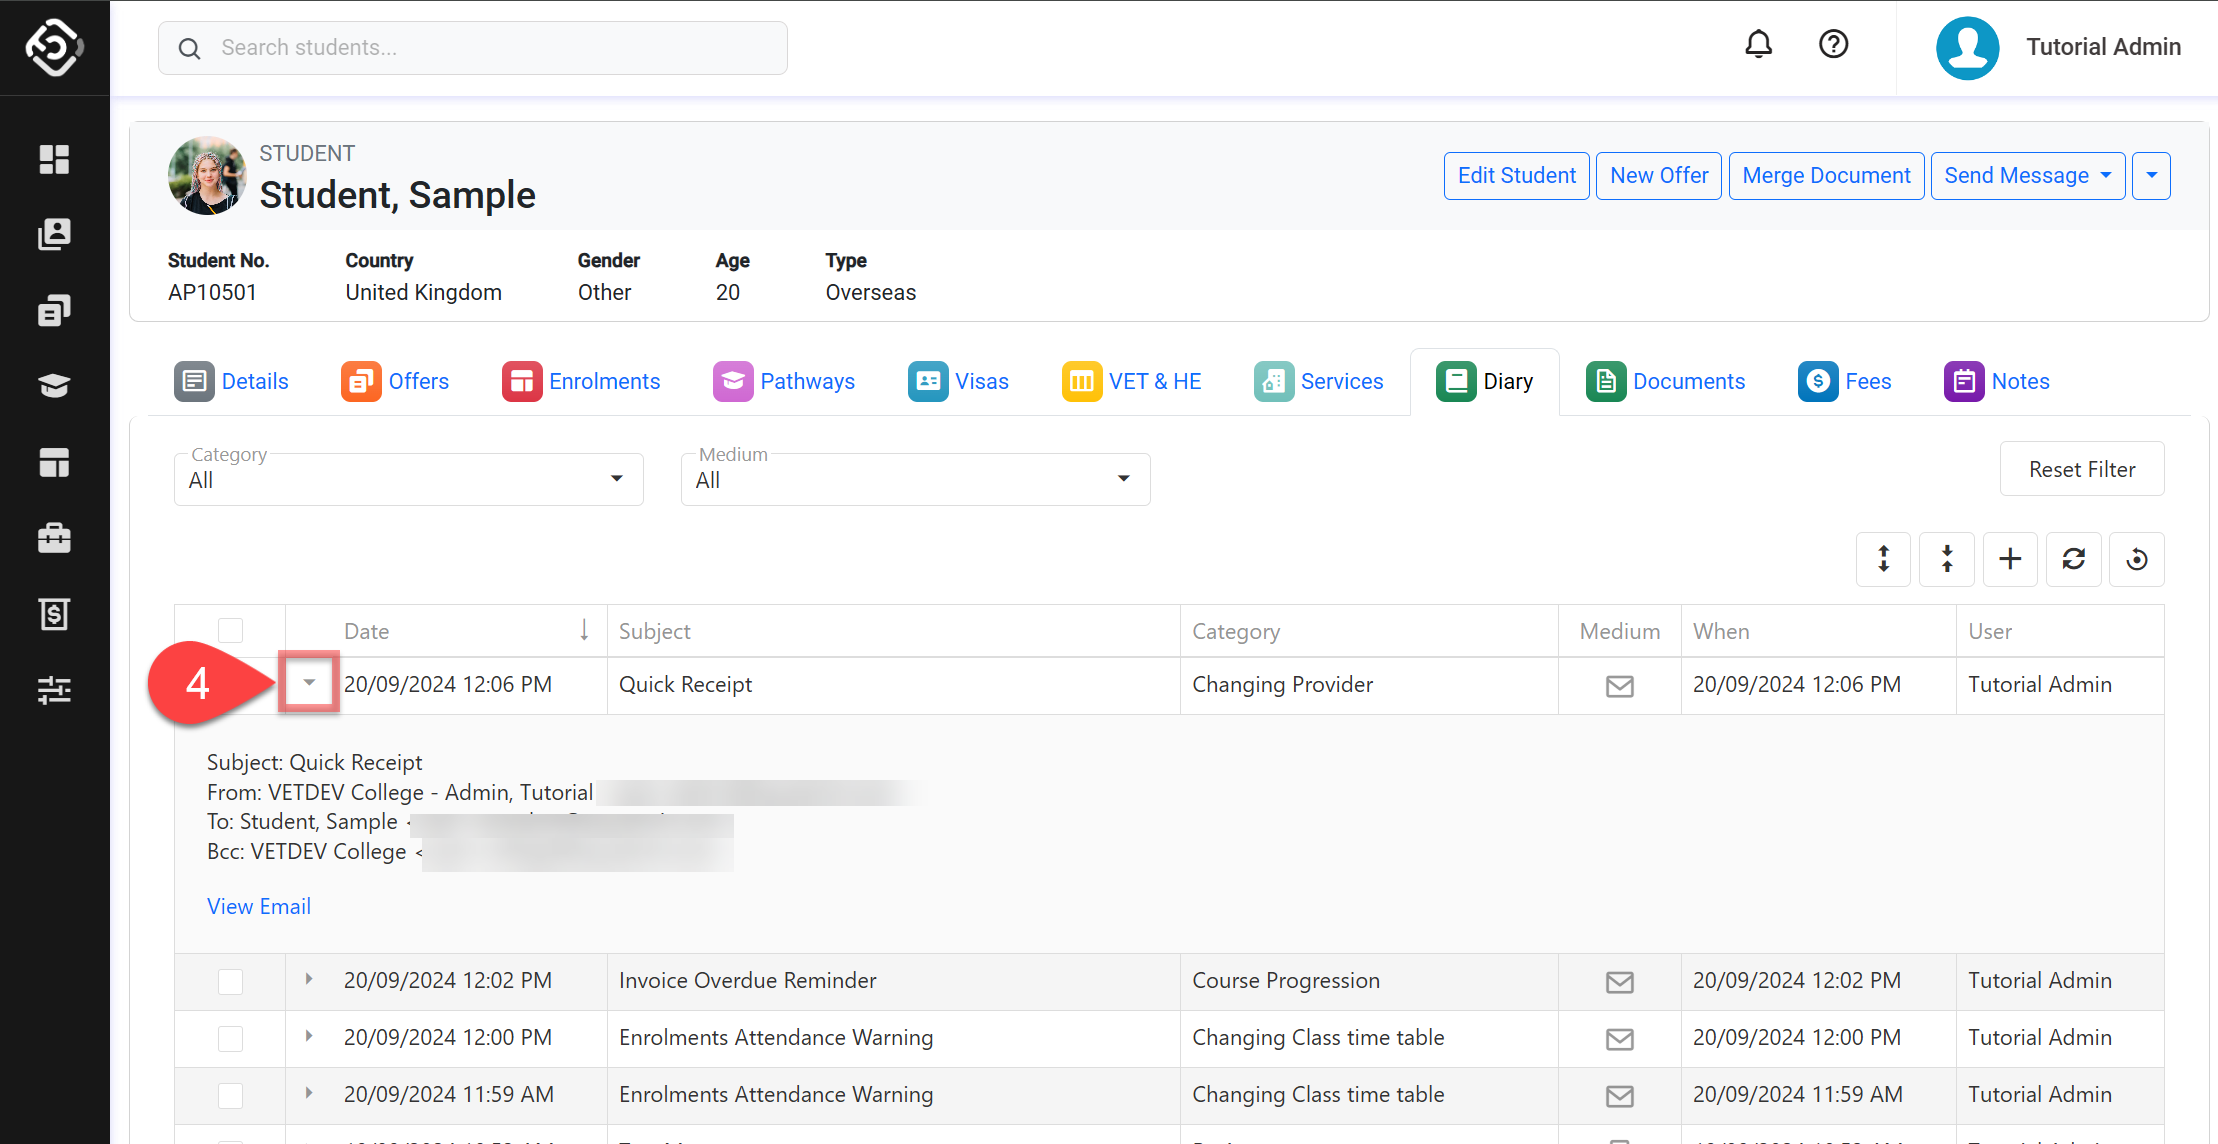Switch to the Notes tab

click(1997, 381)
